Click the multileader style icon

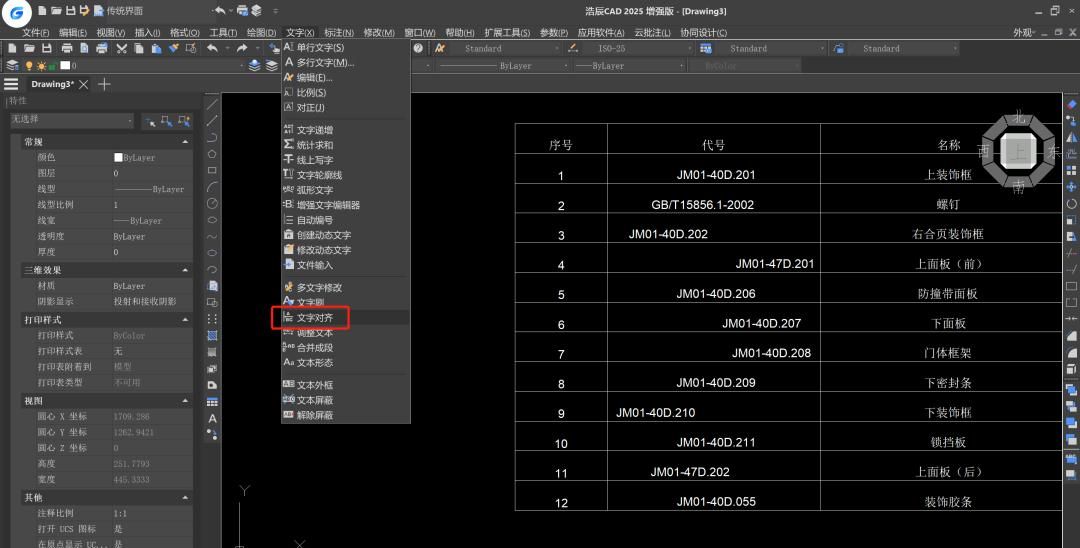[x=839, y=48]
